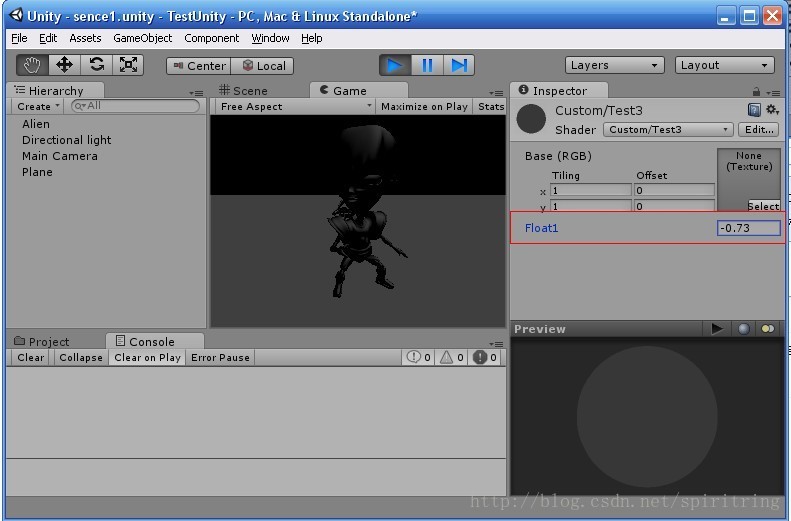The width and height of the screenshot is (791, 521).
Task: Select Plane in the Hierarchy
Action: point(37,172)
